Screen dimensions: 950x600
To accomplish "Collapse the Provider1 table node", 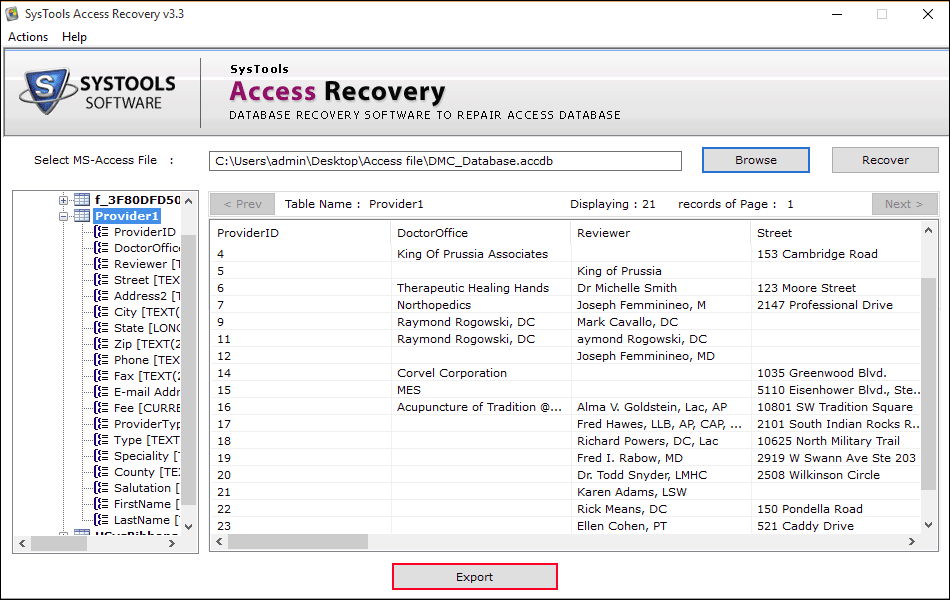I will 63,216.
